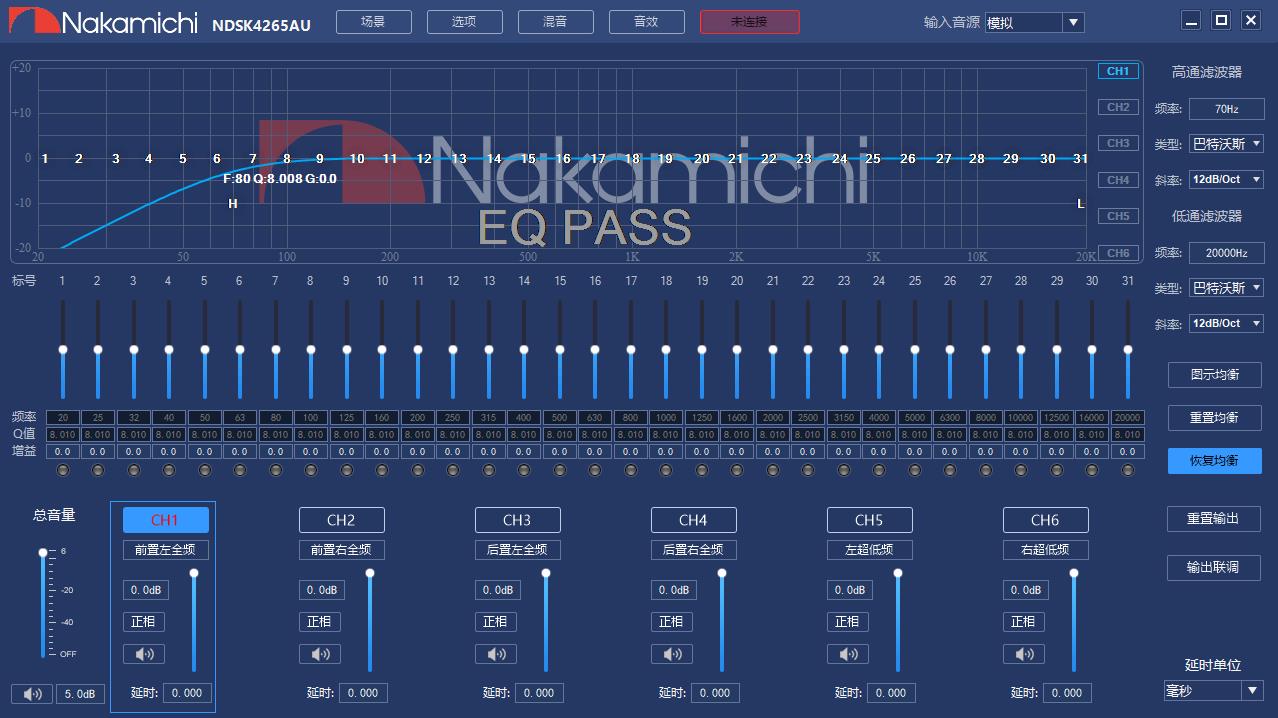The width and height of the screenshot is (1278, 718).
Task: Select the L low-pass marker on the graph
Action: [x=1081, y=204]
